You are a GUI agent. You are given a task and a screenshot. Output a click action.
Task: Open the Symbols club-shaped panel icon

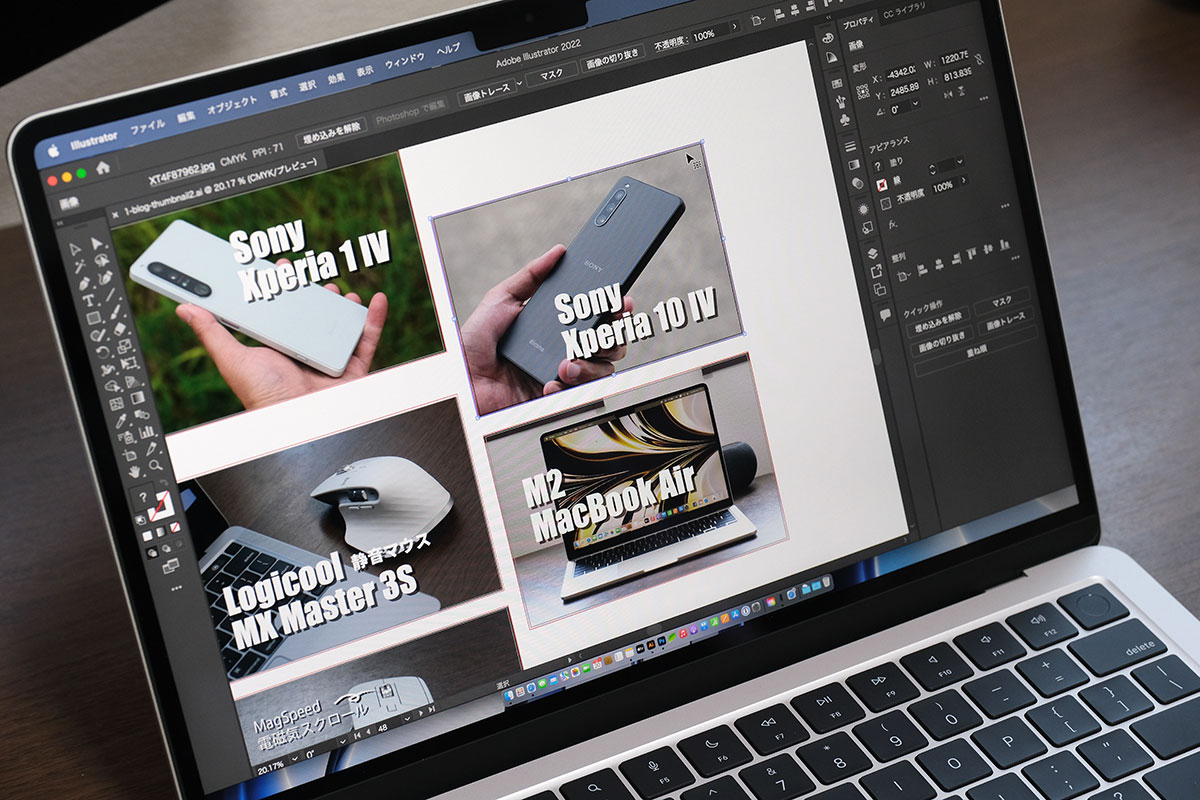click(x=844, y=120)
